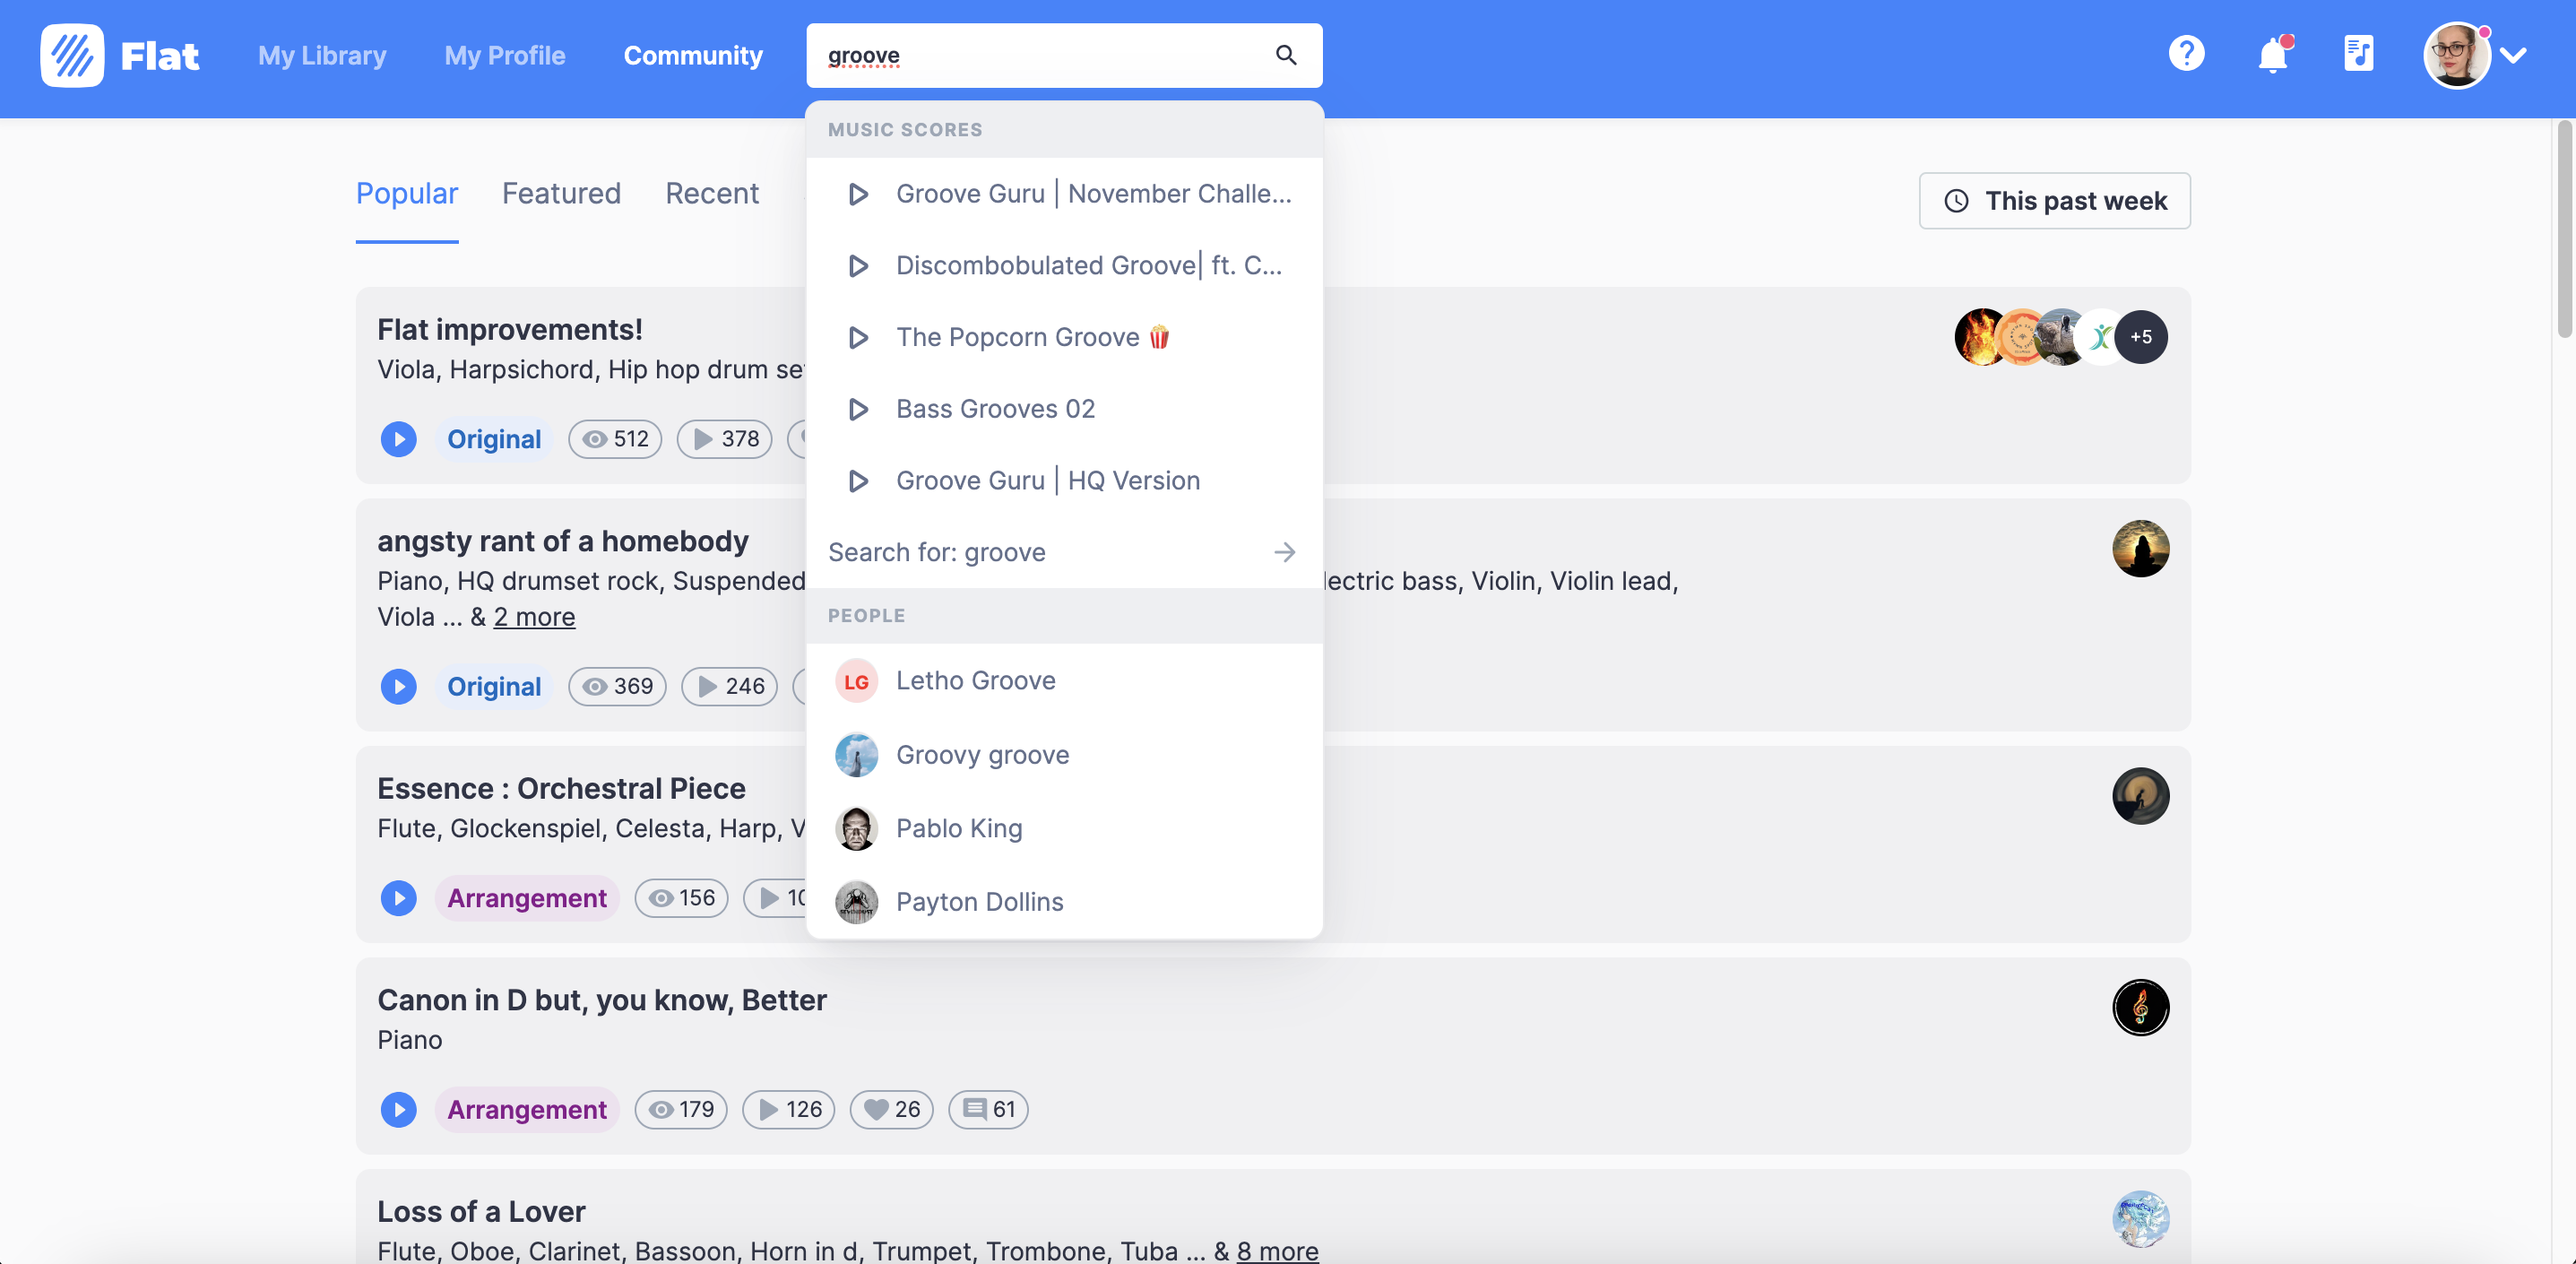Click play button on Essence Orchestral Piece score
Image resolution: width=2576 pixels, height=1264 pixels.
pyautogui.click(x=398, y=897)
